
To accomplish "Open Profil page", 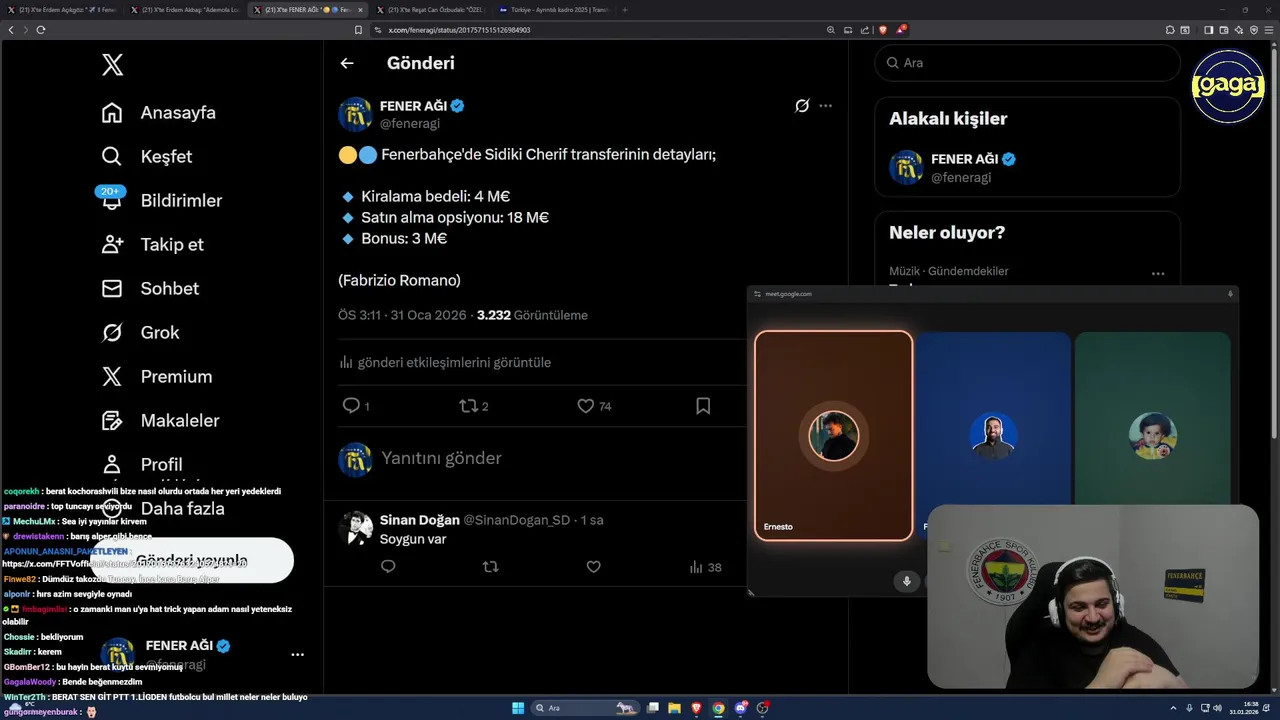I will [x=142, y=465].
